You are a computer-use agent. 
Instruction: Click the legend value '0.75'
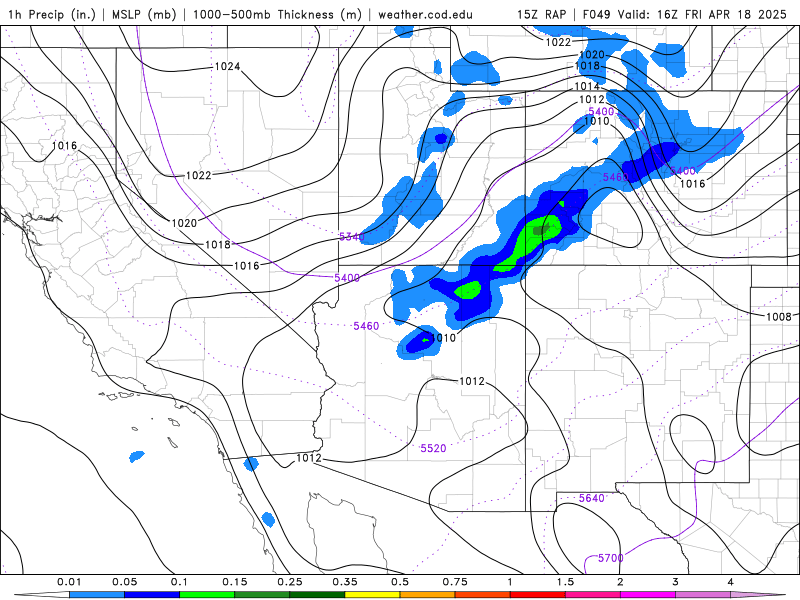tap(455, 582)
